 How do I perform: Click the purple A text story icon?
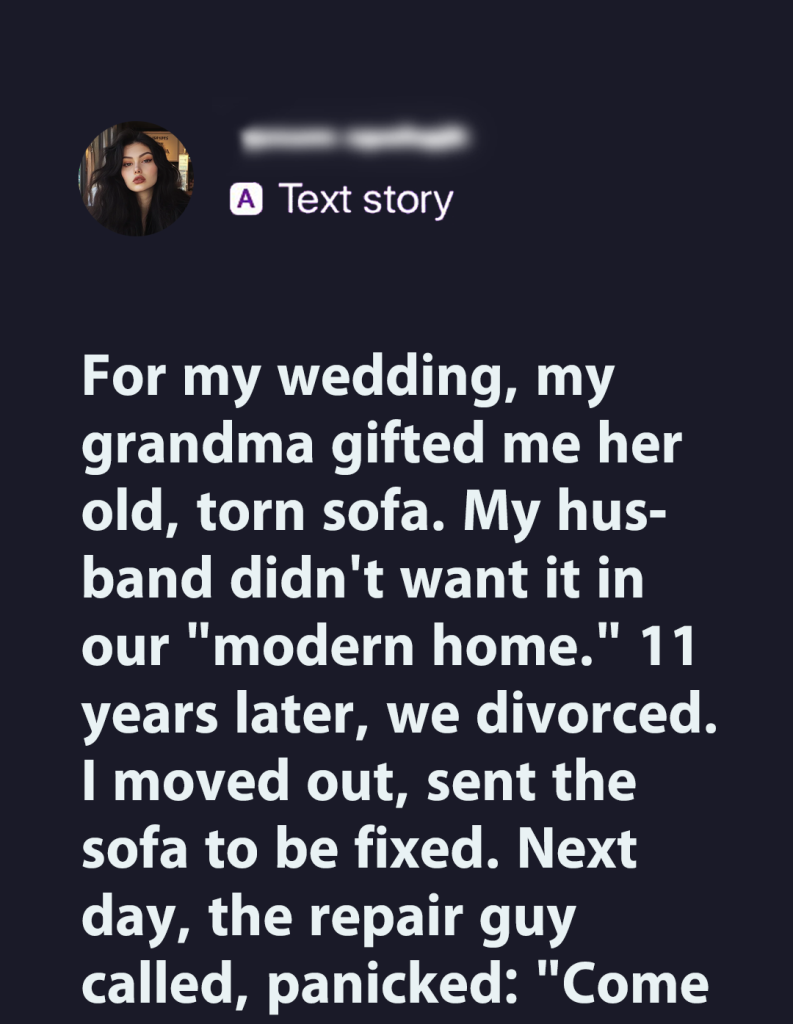(246, 200)
